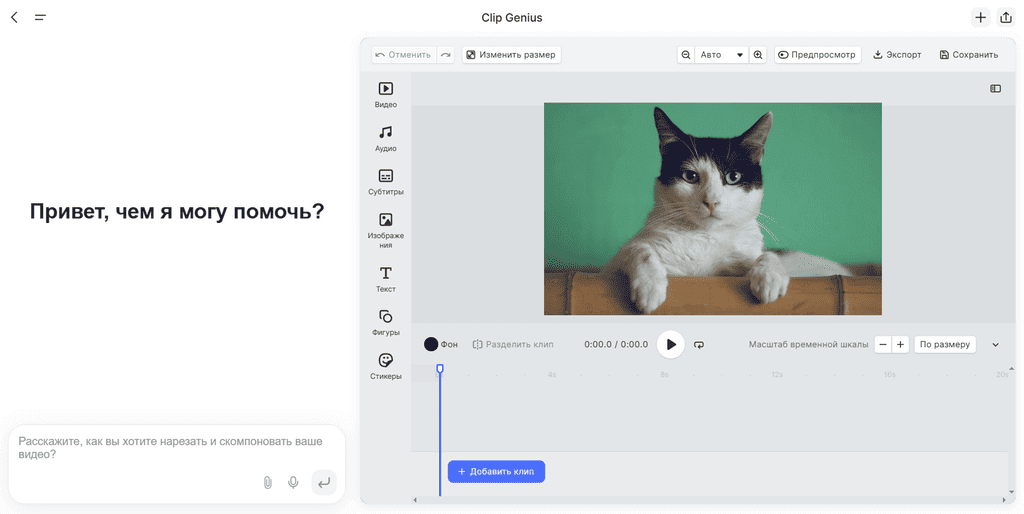
Task: Click Добавить клип button
Action: [x=496, y=472]
